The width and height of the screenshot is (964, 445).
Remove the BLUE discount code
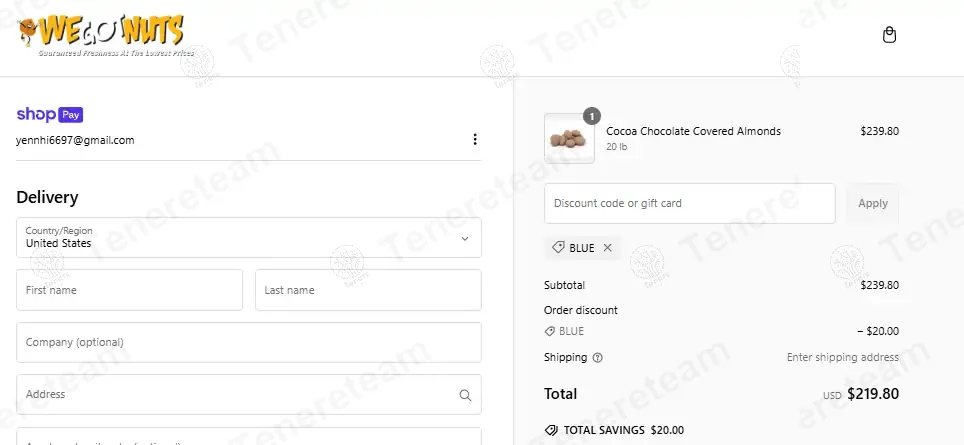point(607,248)
